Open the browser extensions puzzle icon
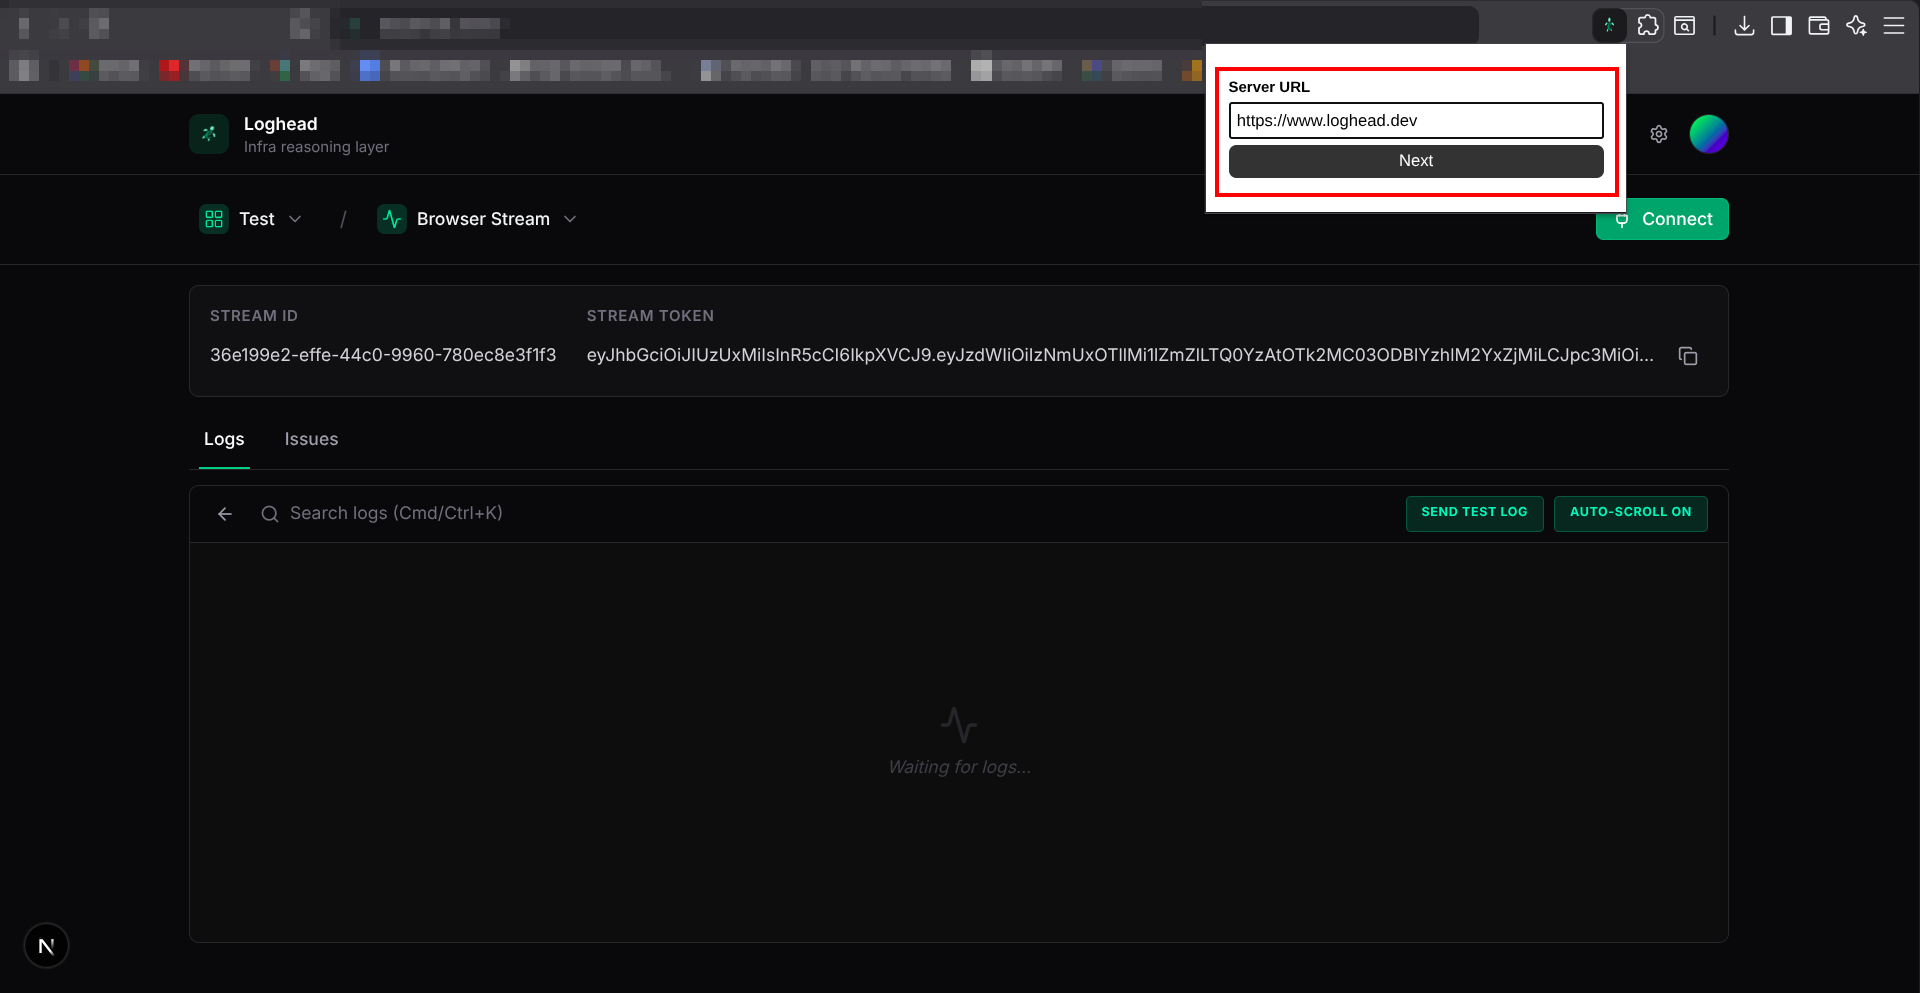The image size is (1920, 993). click(x=1648, y=26)
